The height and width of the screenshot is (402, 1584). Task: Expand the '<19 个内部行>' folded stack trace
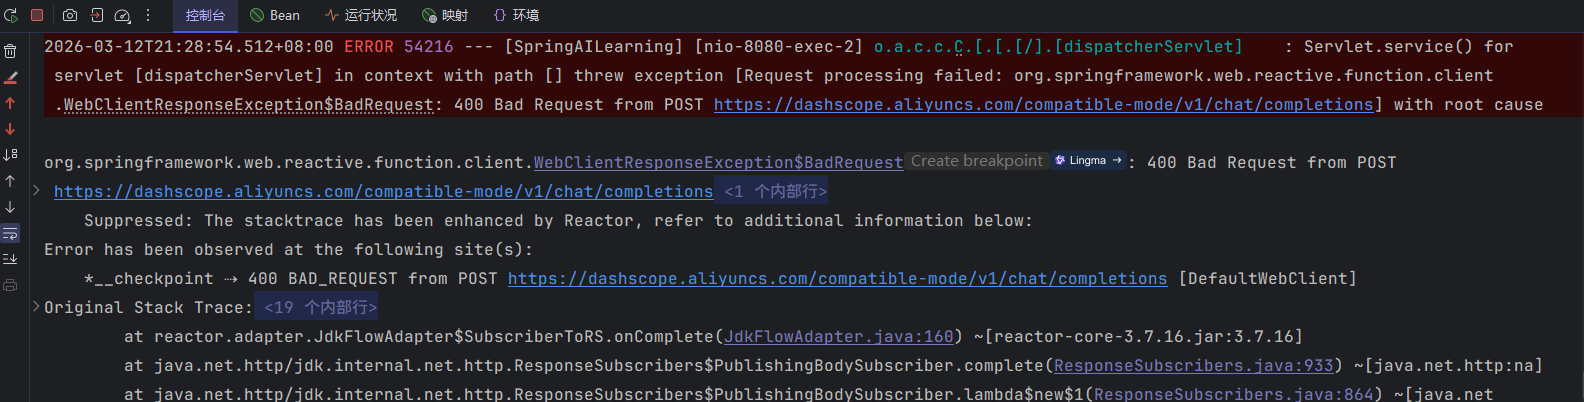point(315,307)
